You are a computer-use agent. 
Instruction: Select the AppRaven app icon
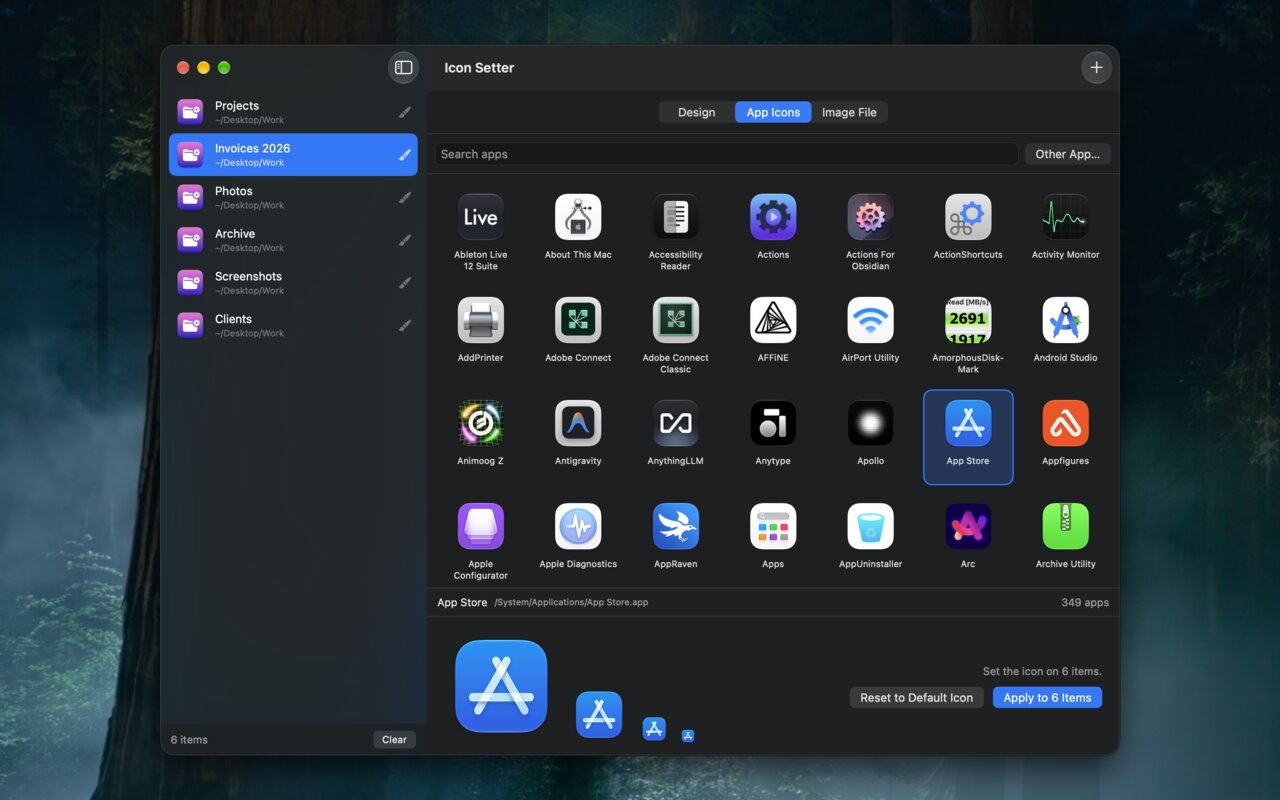(x=675, y=526)
